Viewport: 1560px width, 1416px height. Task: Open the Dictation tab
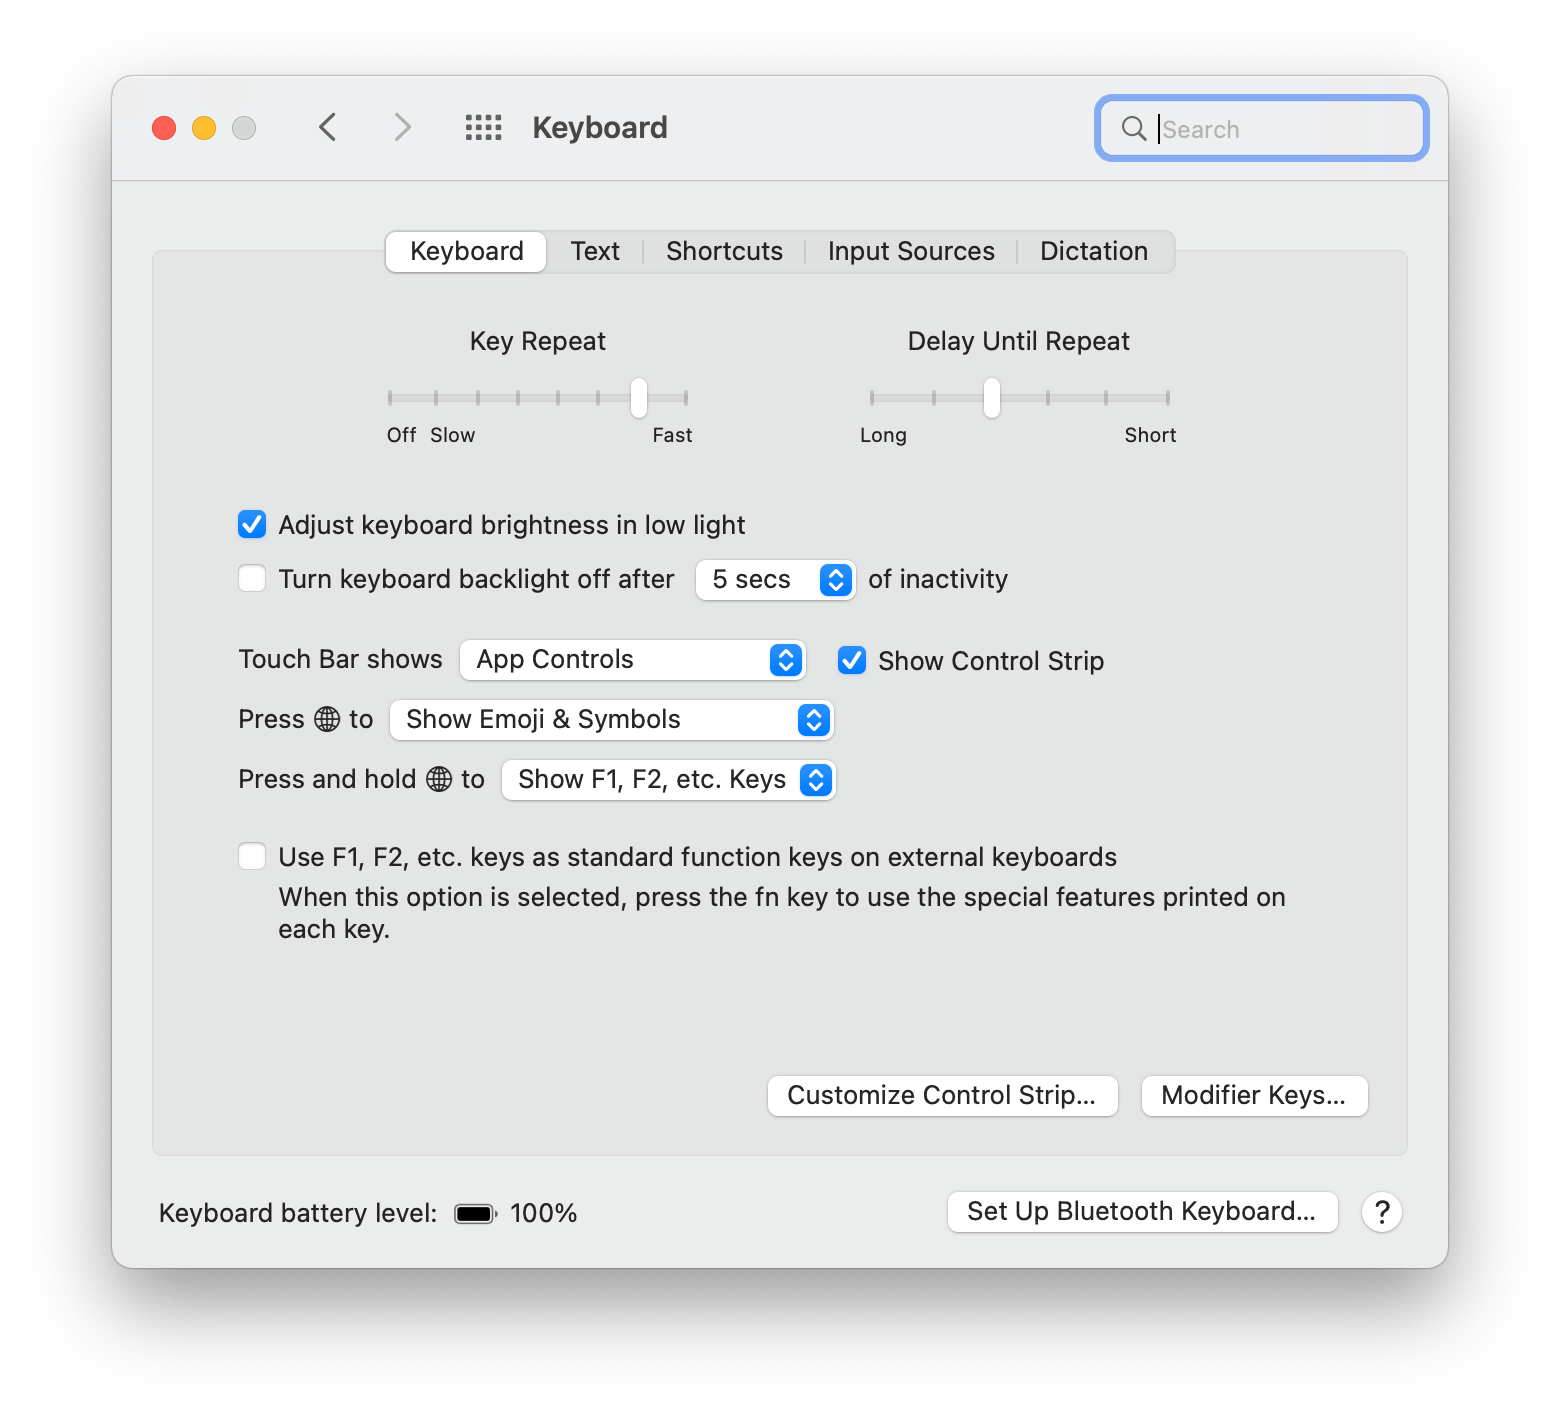1093,251
